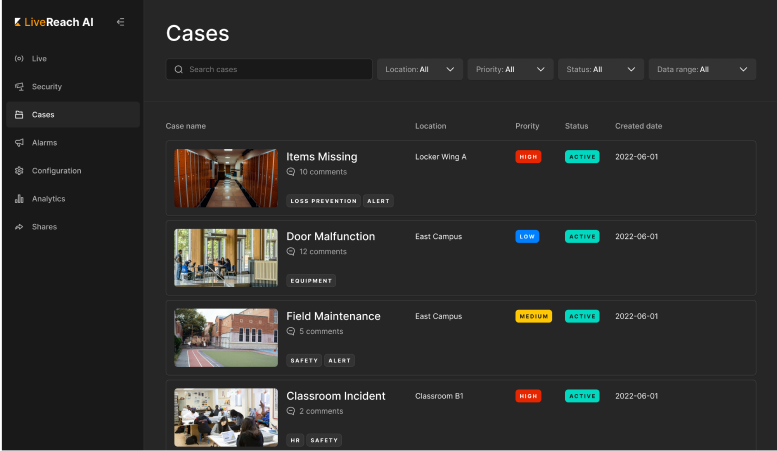Click the LOSS PREVENTION tag
Screen dimensions: 777x451
pos(324,201)
